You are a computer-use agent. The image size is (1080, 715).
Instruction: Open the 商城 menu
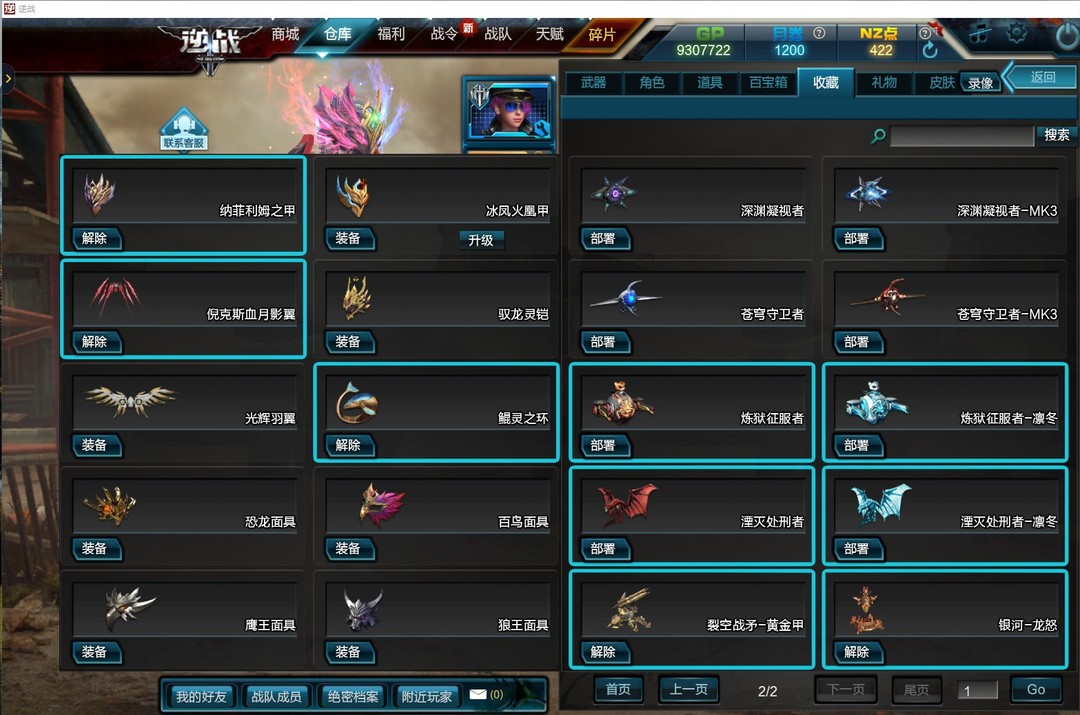[x=285, y=34]
